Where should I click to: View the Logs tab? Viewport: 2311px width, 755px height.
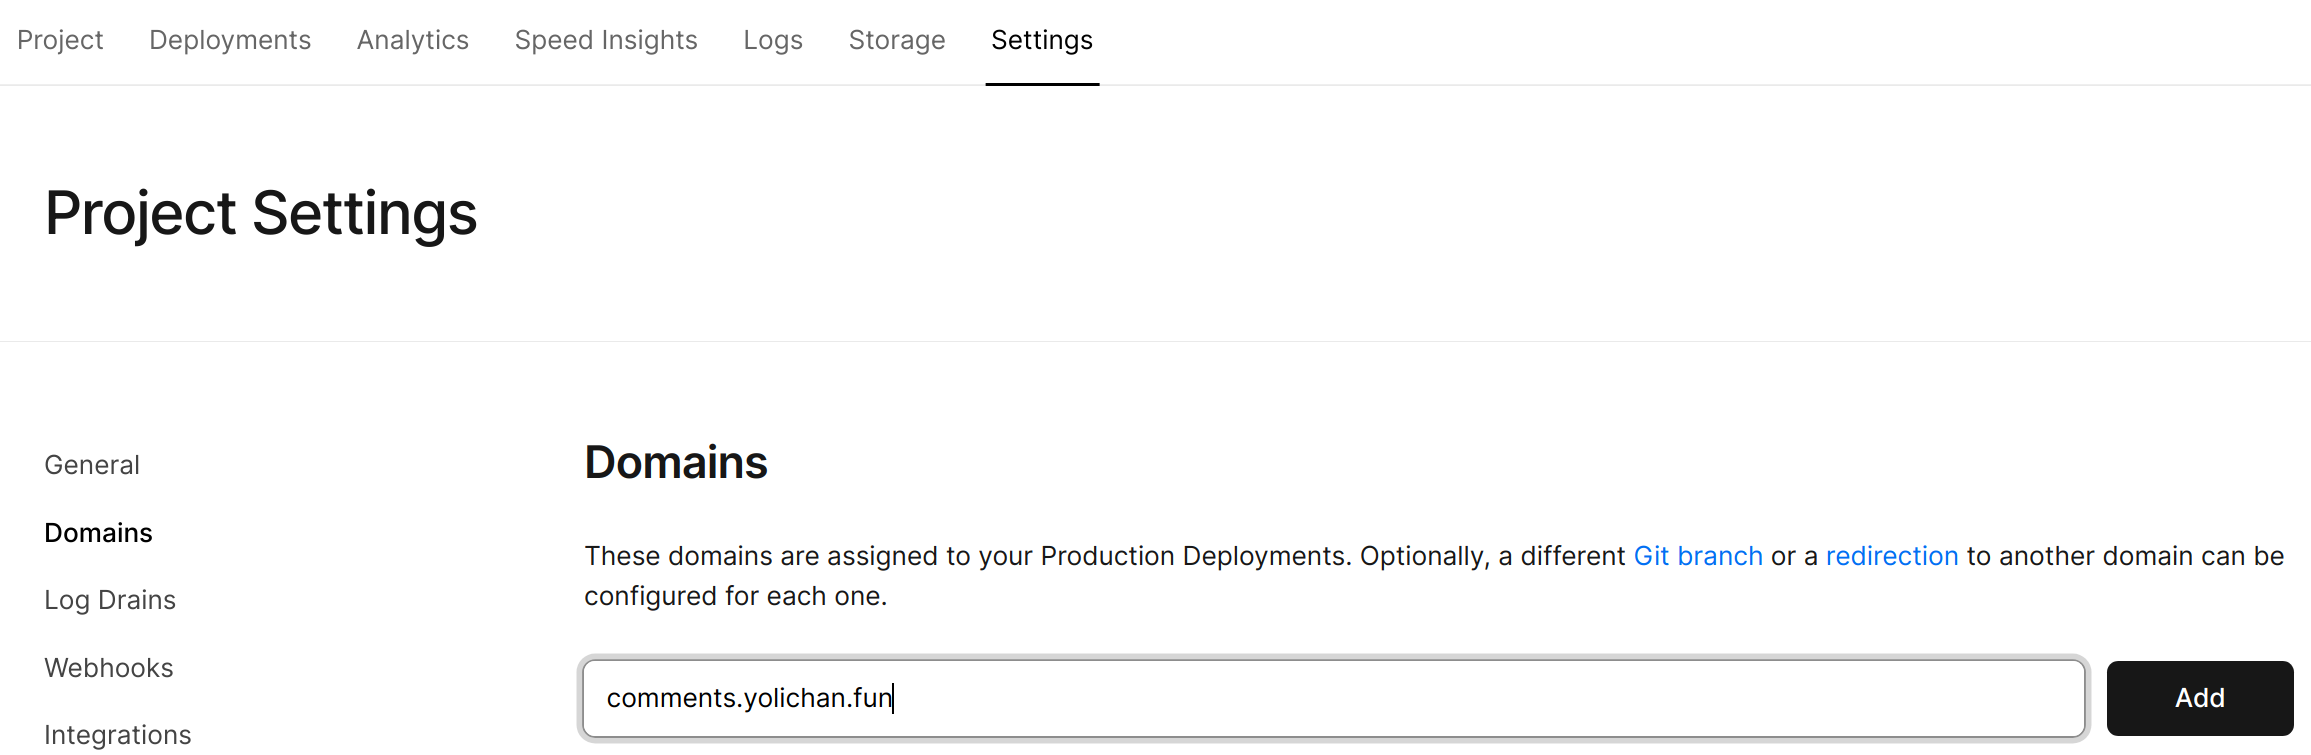(x=773, y=40)
